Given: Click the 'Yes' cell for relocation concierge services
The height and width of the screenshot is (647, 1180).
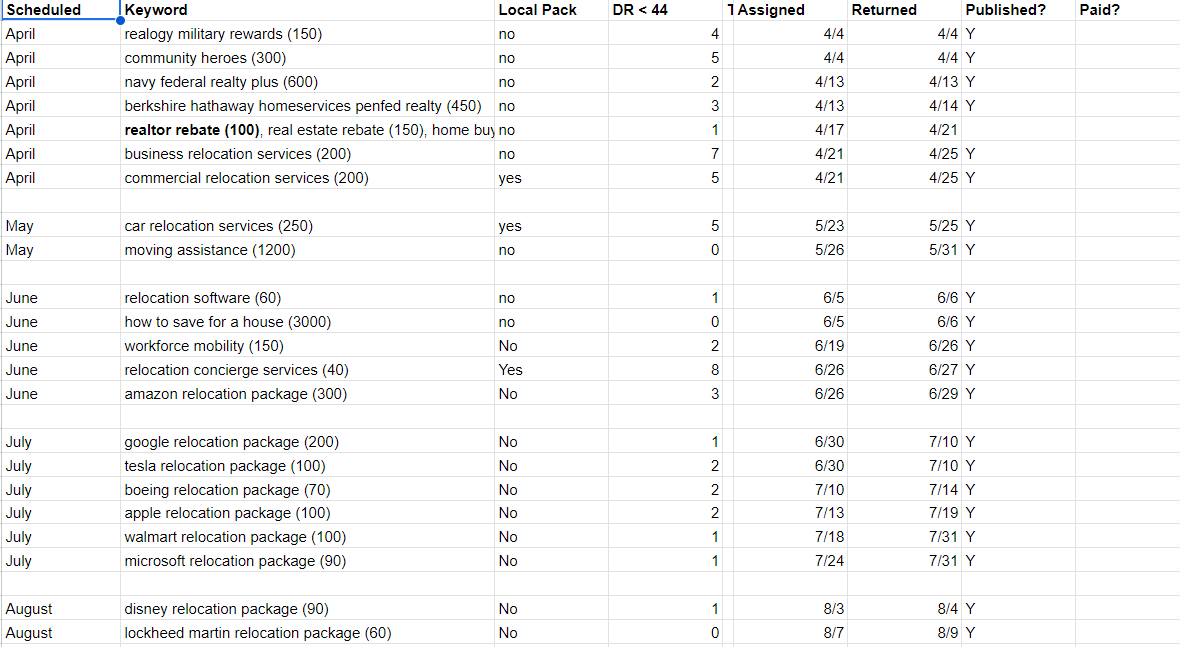Looking at the screenshot, I should [x=510, y=370].
